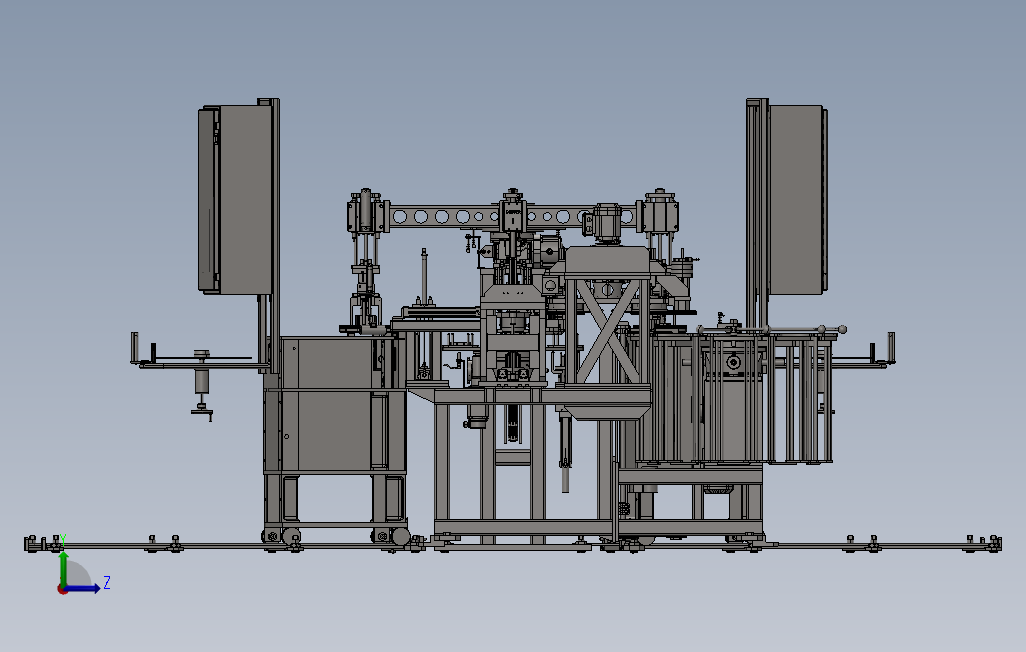1026x652 pixels.
Task: Select the left tall electrical cabinet panel
Action: click(x=236, y=199)
